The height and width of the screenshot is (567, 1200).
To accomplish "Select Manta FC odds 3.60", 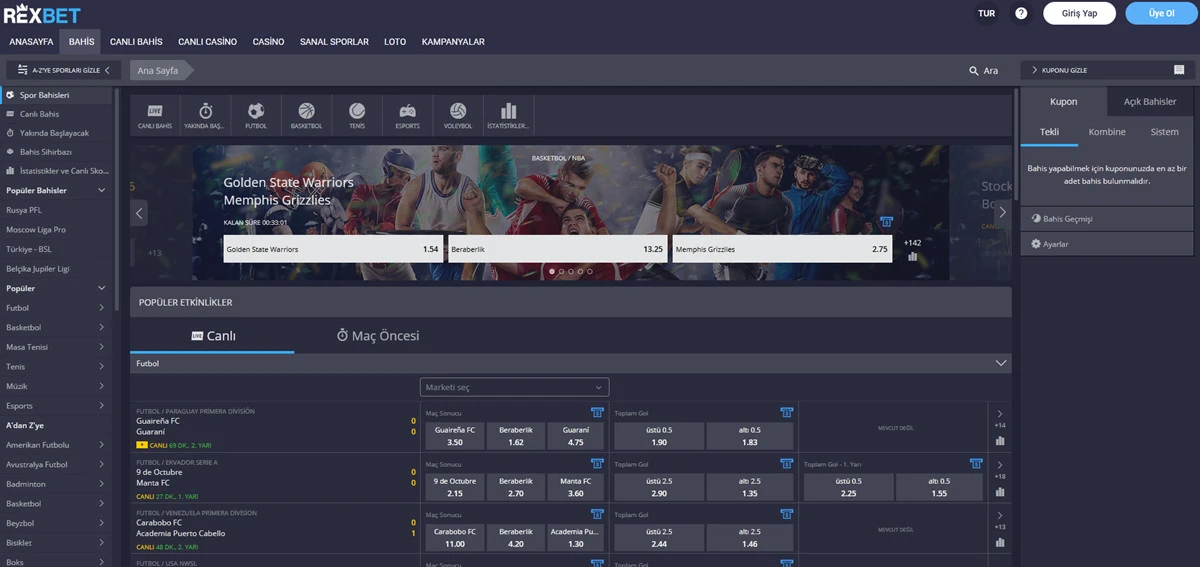I will click(575, 487).
